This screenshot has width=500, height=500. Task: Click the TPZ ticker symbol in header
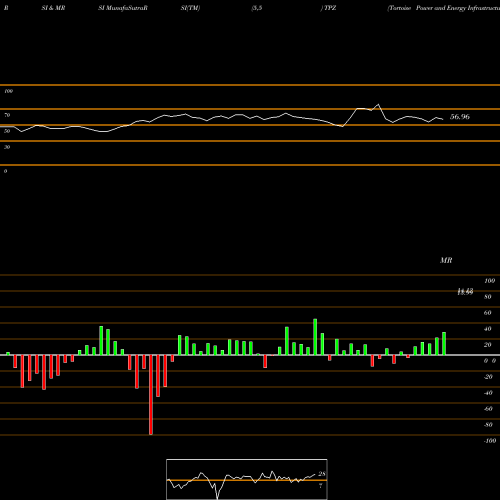(330, 8)
